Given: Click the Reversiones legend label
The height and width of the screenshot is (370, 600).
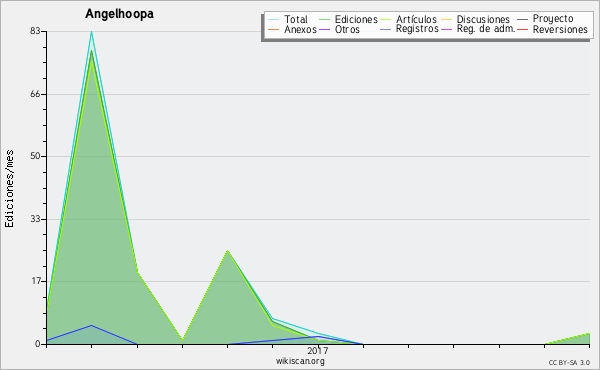Looking at the screenshot, I should pos(560,29).
